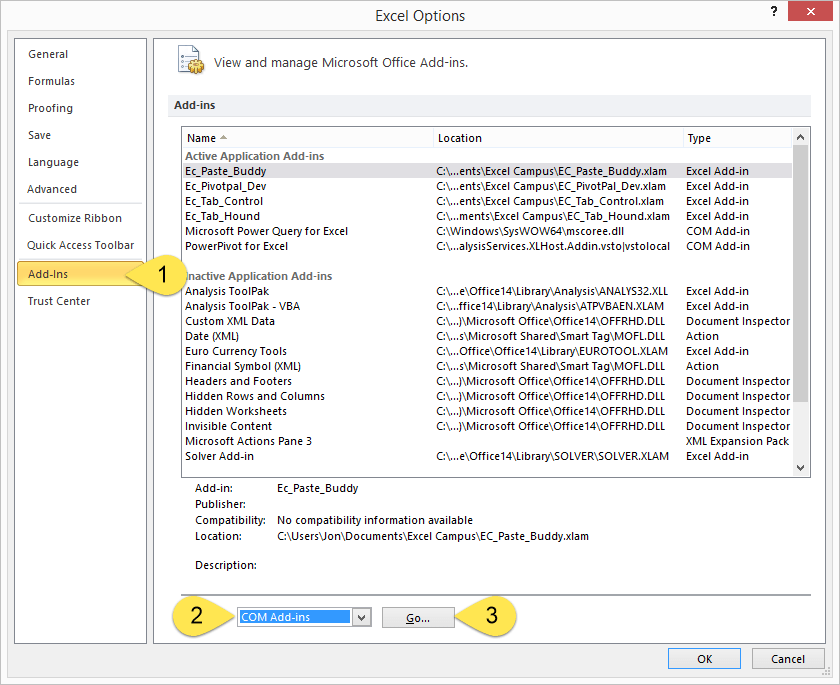Go to Customize Ribbon settings
Screen dimensions: 840x685
(x=75, y=218)
